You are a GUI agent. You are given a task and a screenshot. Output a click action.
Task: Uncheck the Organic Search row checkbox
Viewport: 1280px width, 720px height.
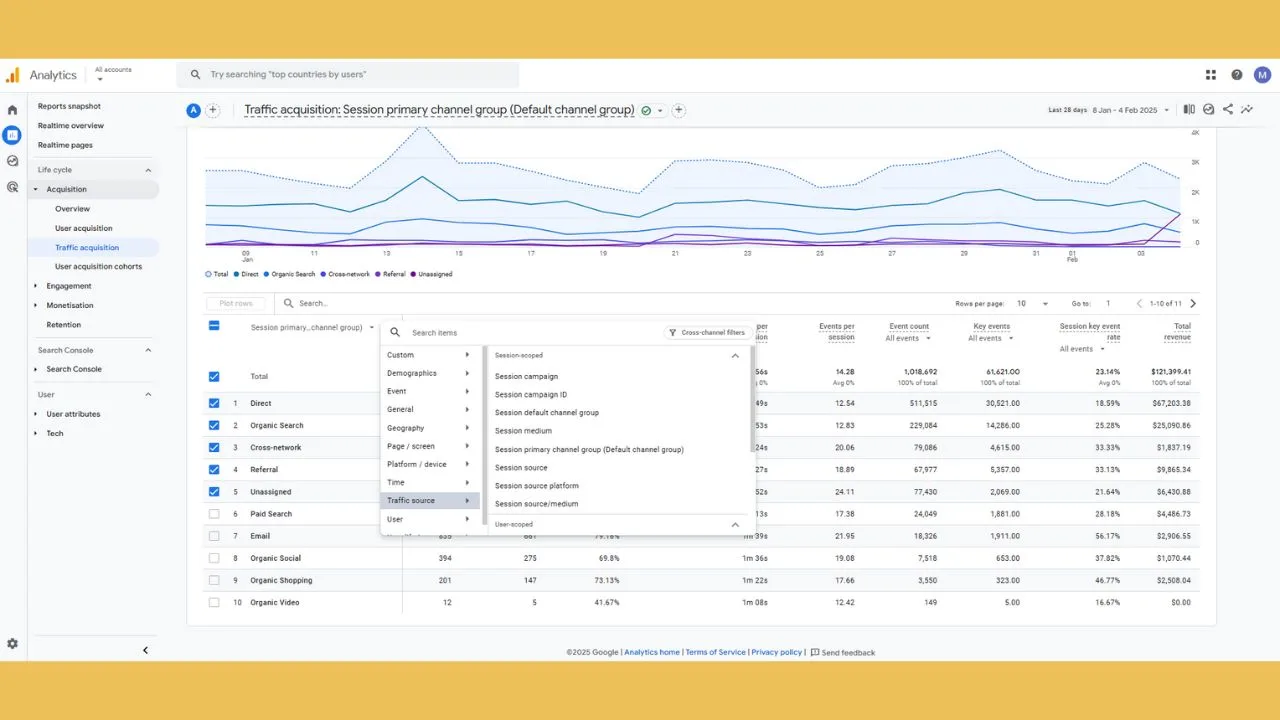[214, 425]
